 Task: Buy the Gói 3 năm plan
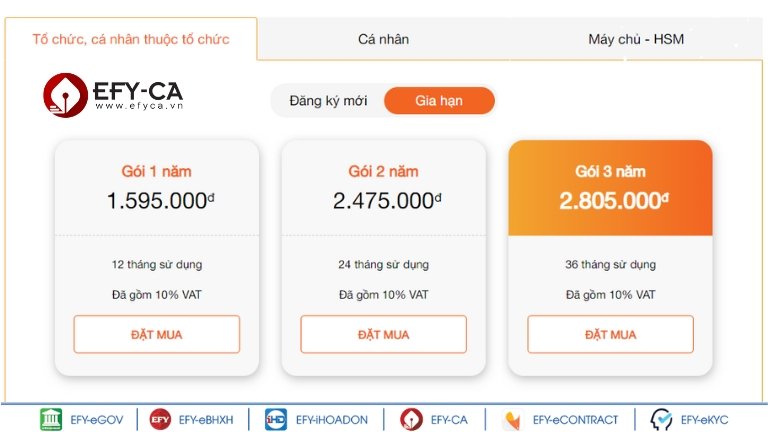[610, 335]
